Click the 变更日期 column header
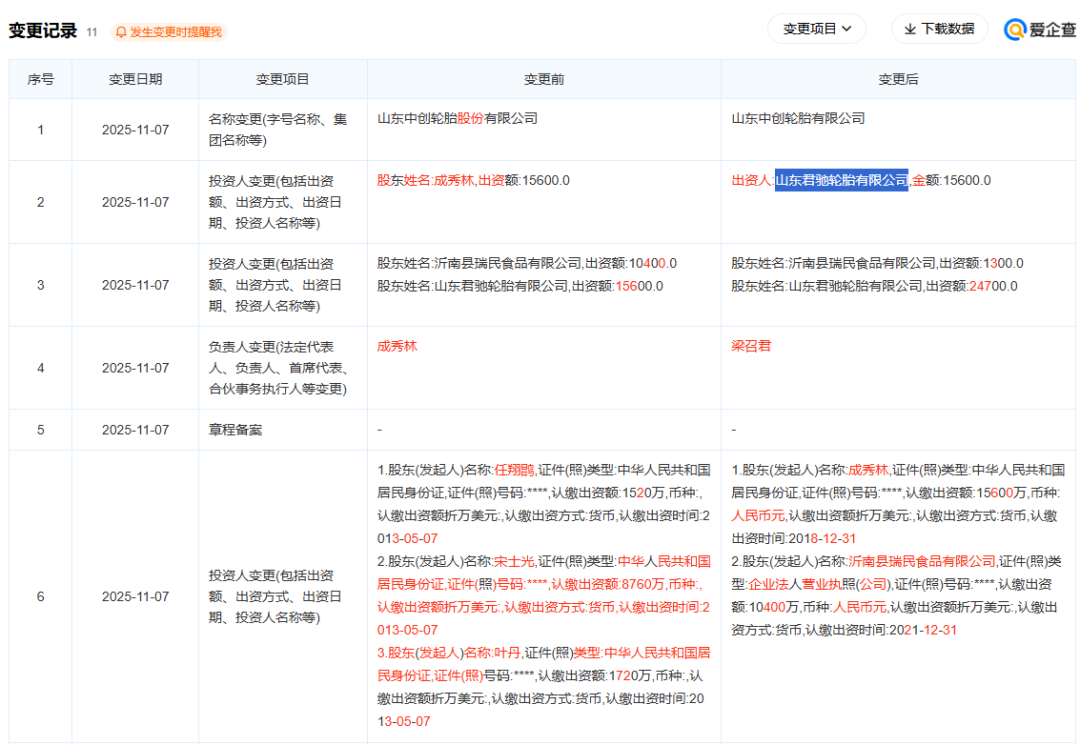 (135, 79)
